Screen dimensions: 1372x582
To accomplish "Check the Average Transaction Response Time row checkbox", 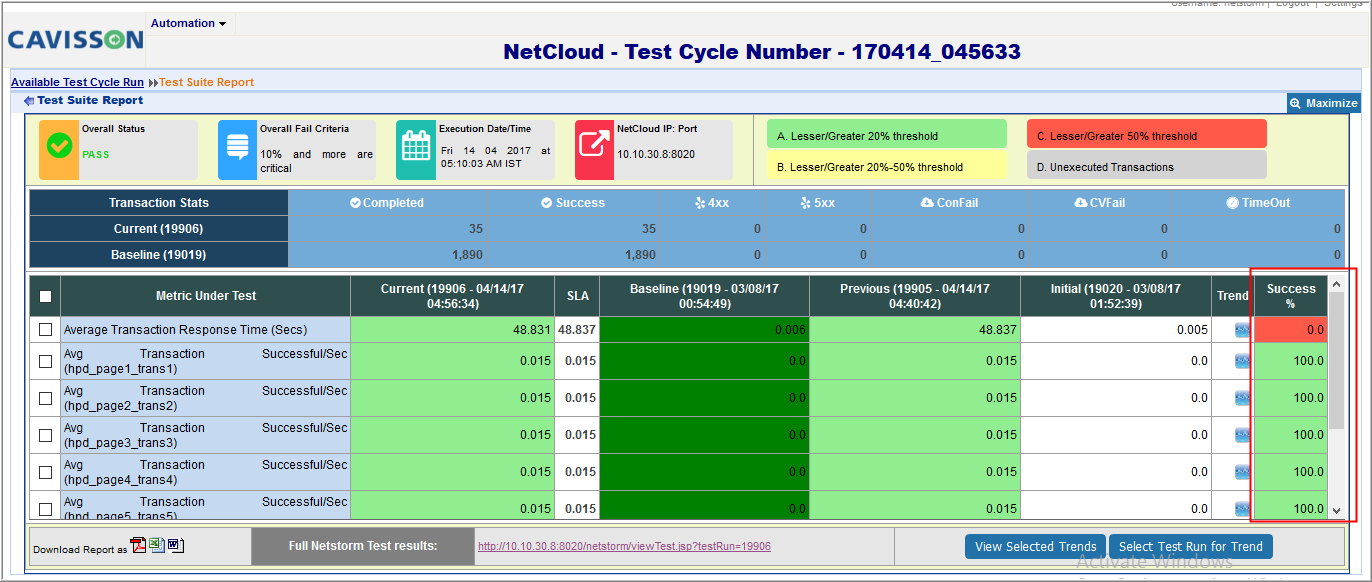I will [x=45, y=330].
